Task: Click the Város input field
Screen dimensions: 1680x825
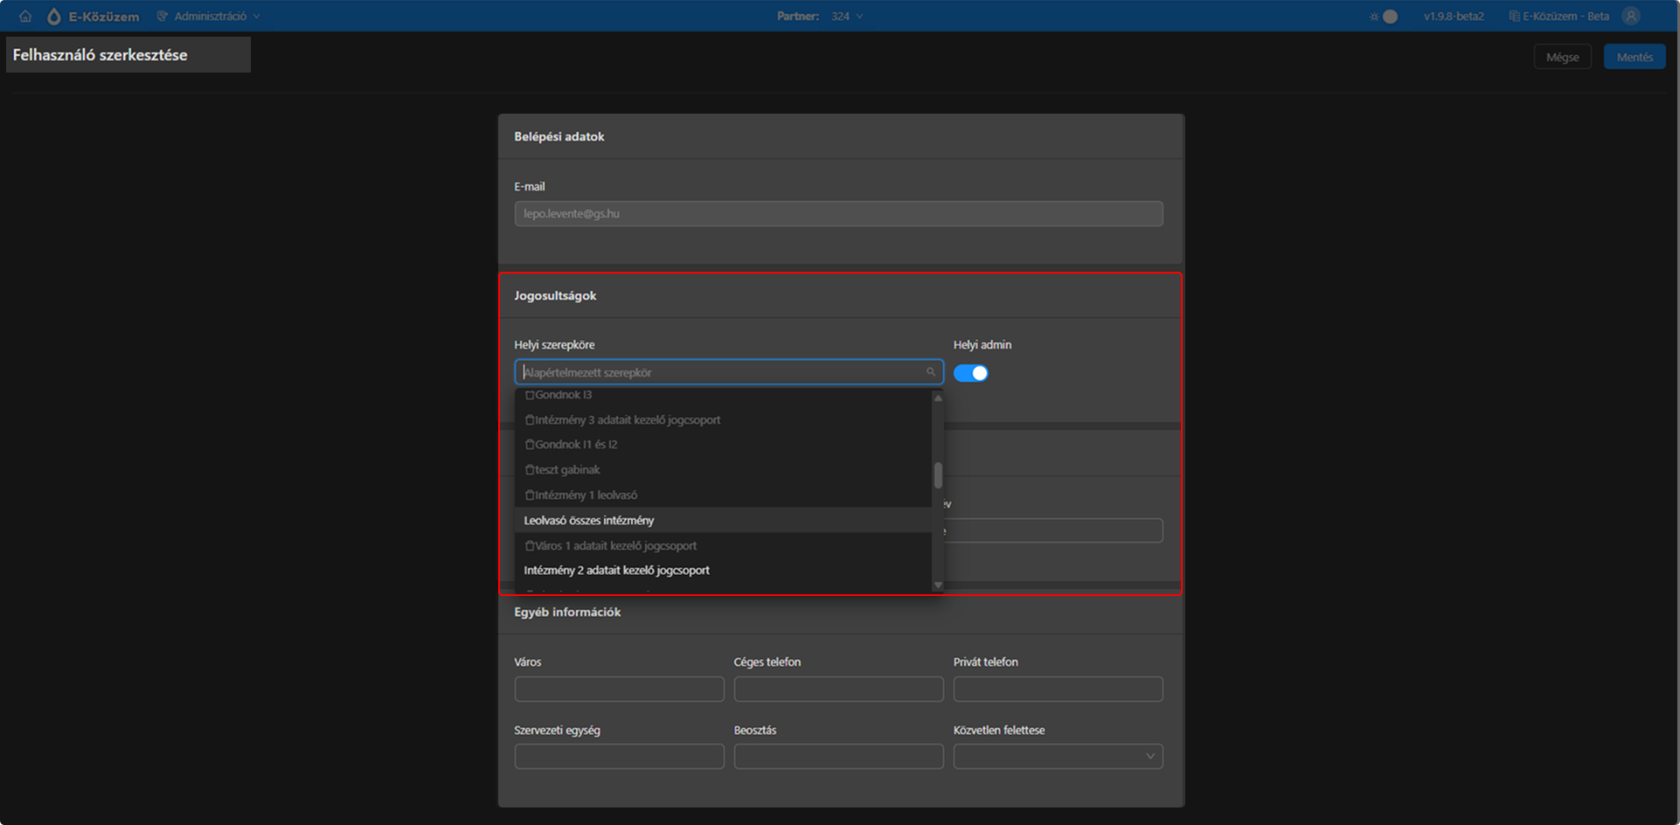Action: [619, 689]
